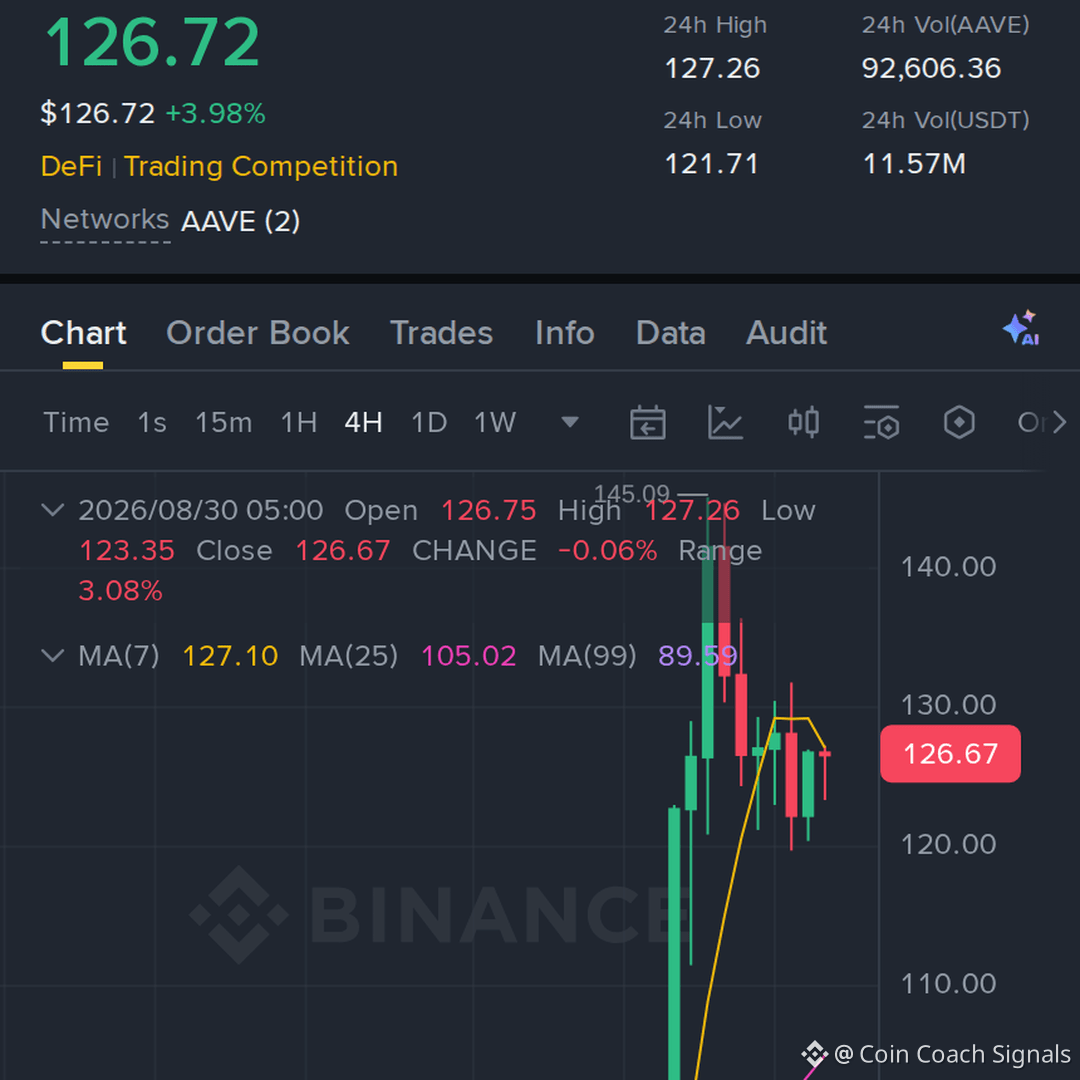Select the 1W chart interval
The height and width of the screenshot is (1080, 1080).
click(495, 422)
